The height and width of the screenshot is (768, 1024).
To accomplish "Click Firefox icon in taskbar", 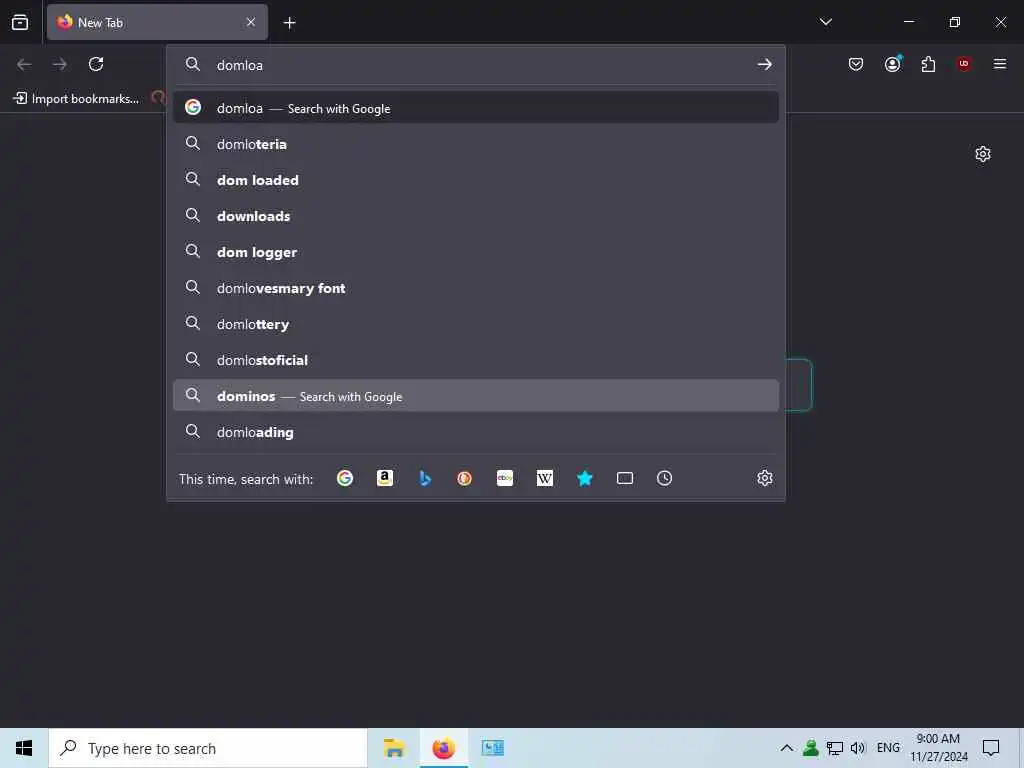I will click(443, 748).
